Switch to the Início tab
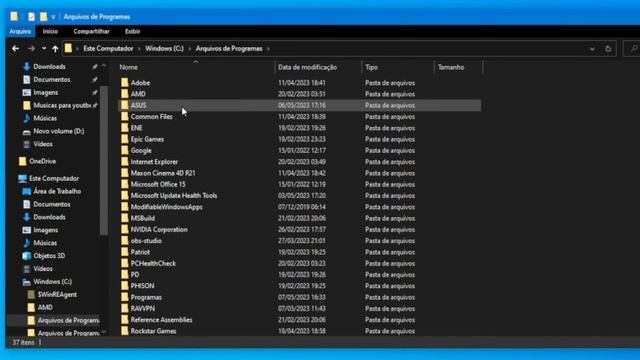Screen dimensions: 640x360 coord(50,31)
